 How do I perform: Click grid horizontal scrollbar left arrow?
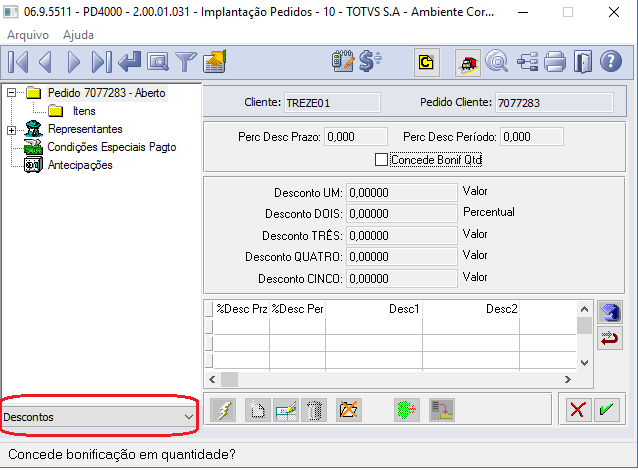point(212,380)
